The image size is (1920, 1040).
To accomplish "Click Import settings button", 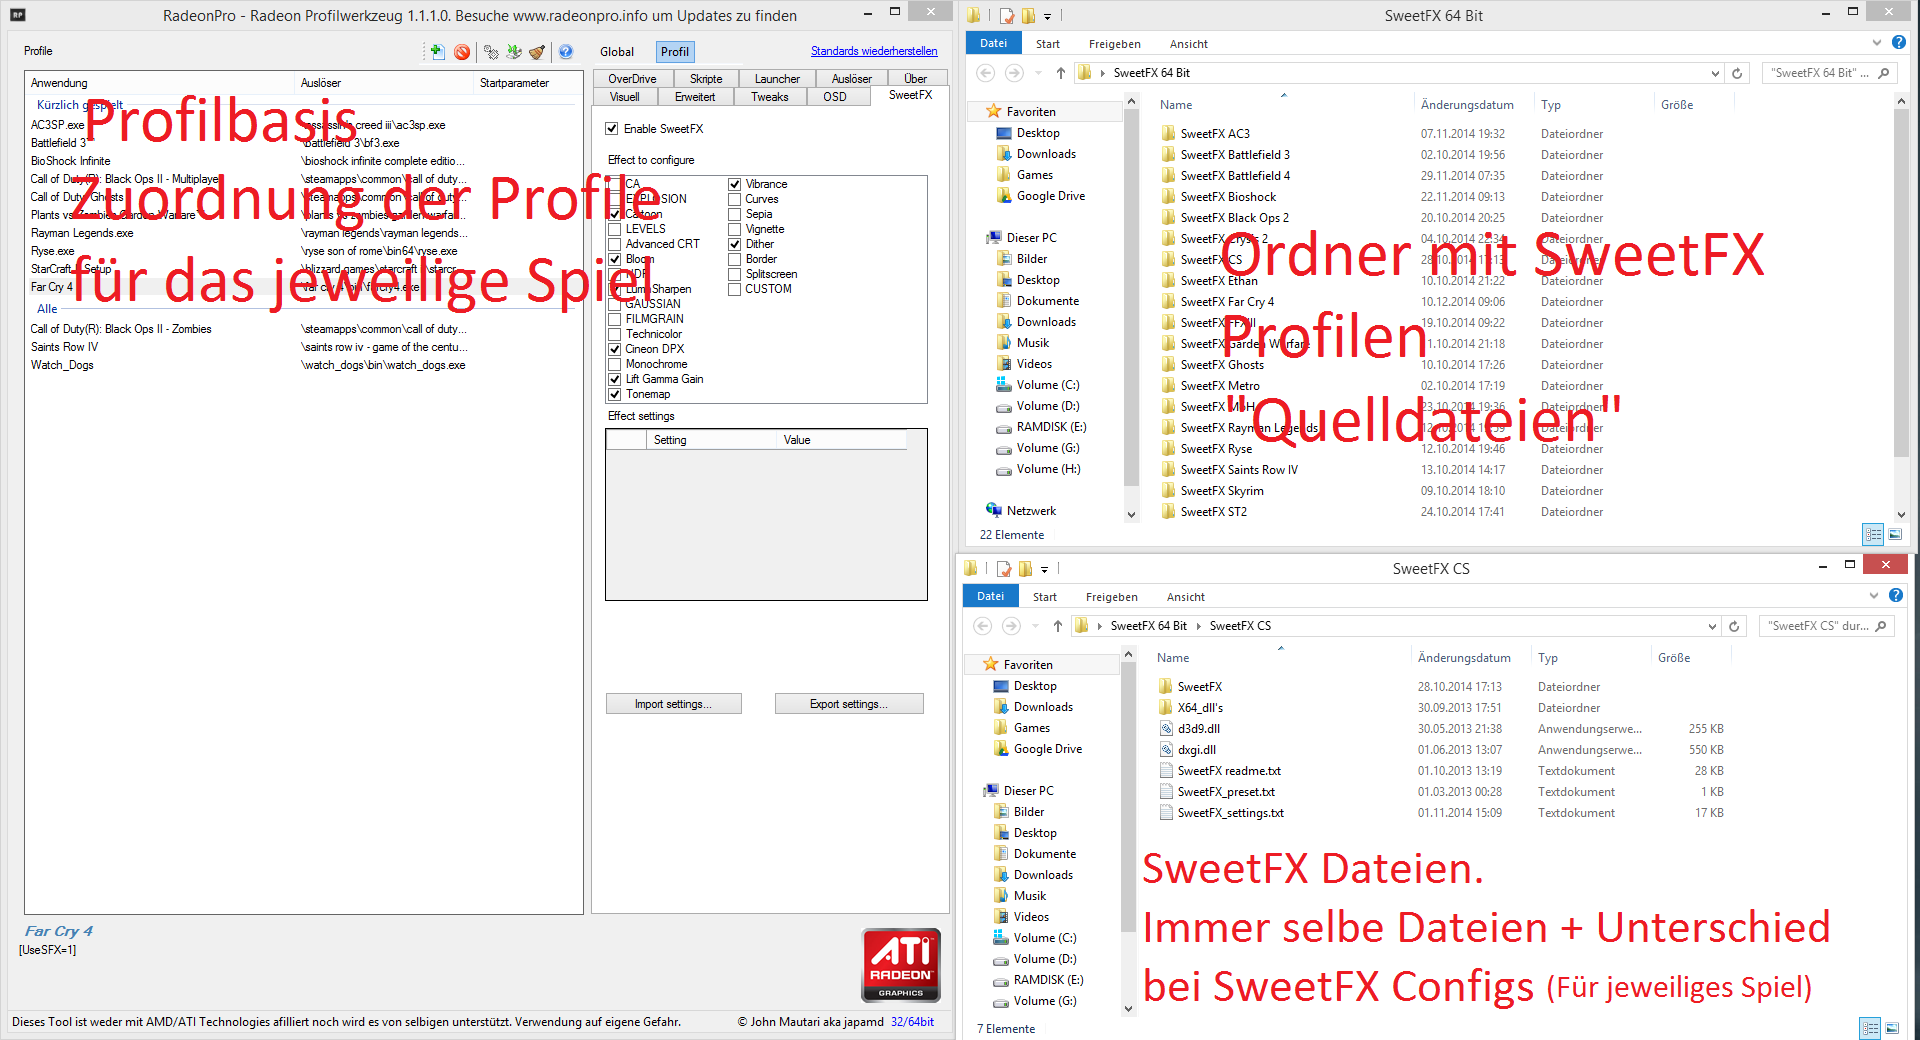I will tap(673, 704).
